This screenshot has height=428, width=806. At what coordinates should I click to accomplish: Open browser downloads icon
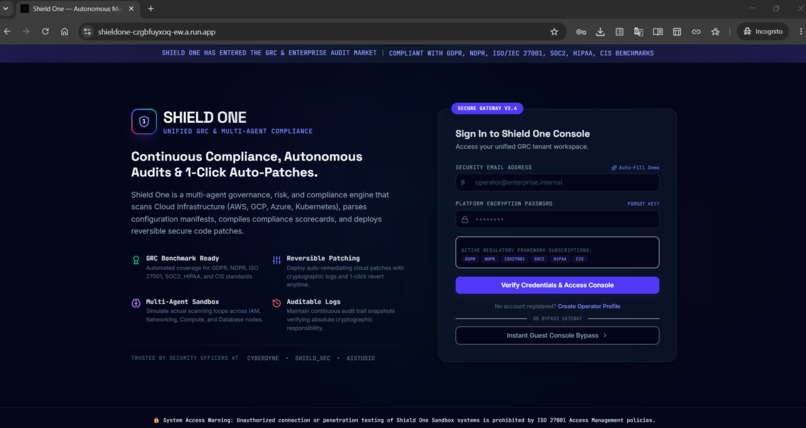[x=600, y=32]
